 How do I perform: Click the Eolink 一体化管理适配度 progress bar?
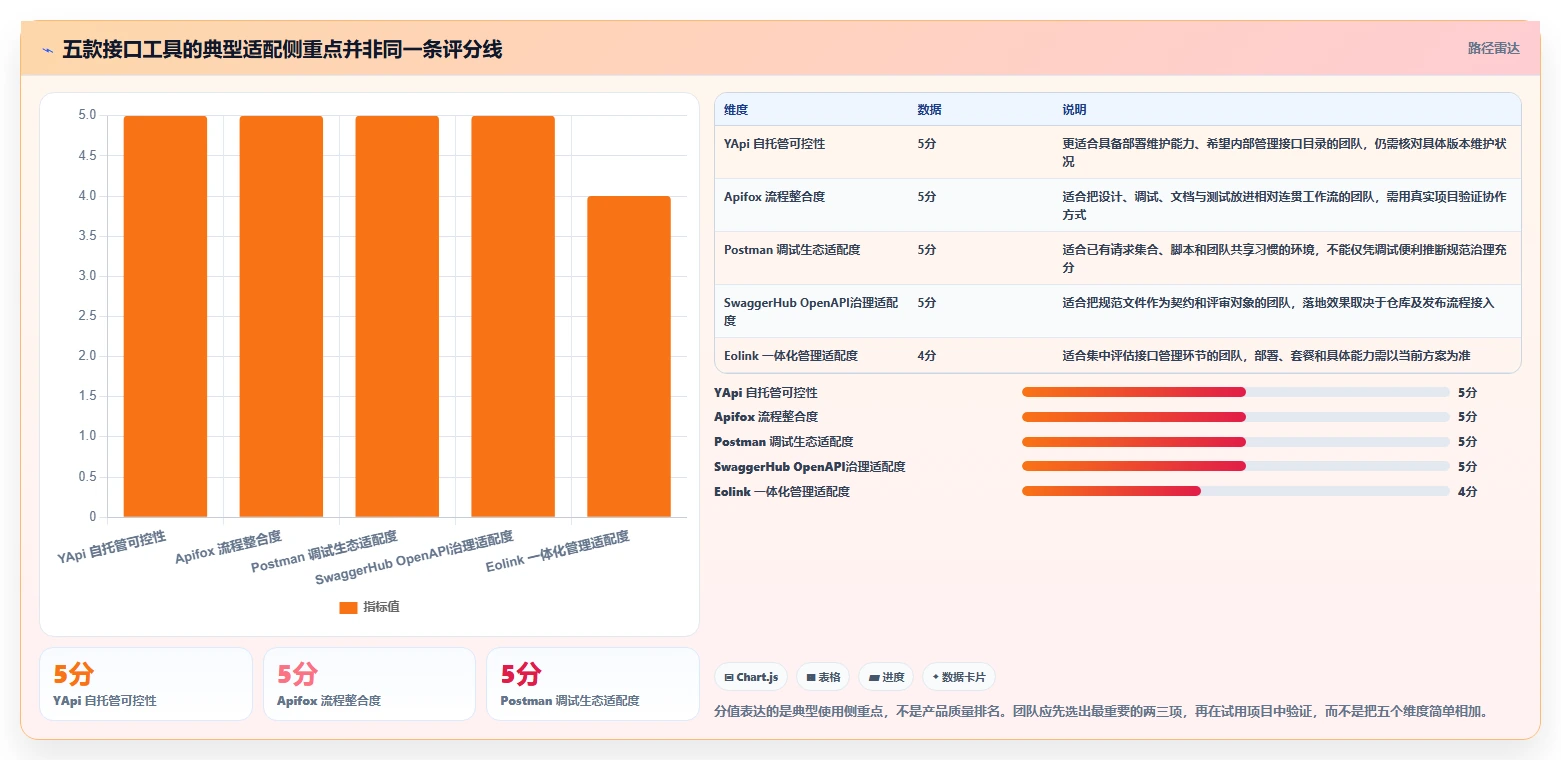tap(1235, 491)
